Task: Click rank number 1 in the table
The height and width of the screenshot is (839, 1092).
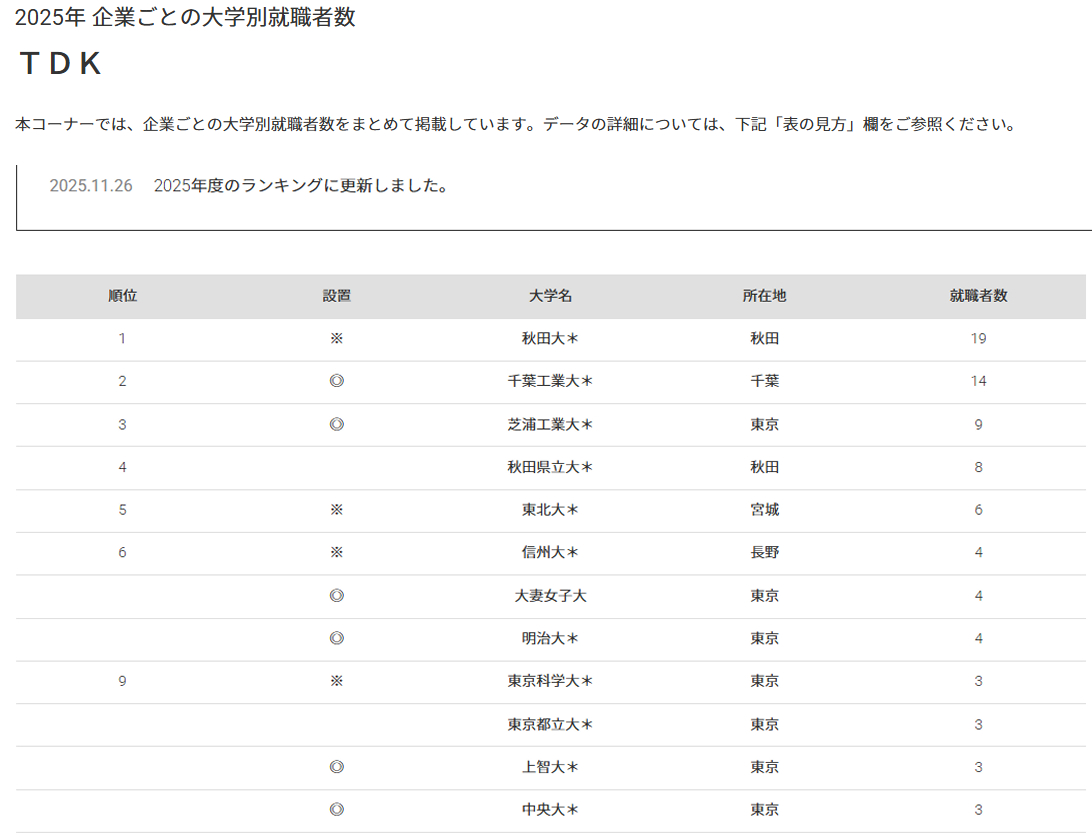Action: point(123,338)
